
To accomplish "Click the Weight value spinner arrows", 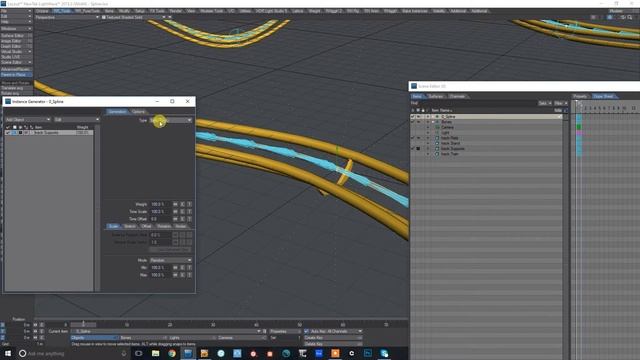I will pos(175,204).
